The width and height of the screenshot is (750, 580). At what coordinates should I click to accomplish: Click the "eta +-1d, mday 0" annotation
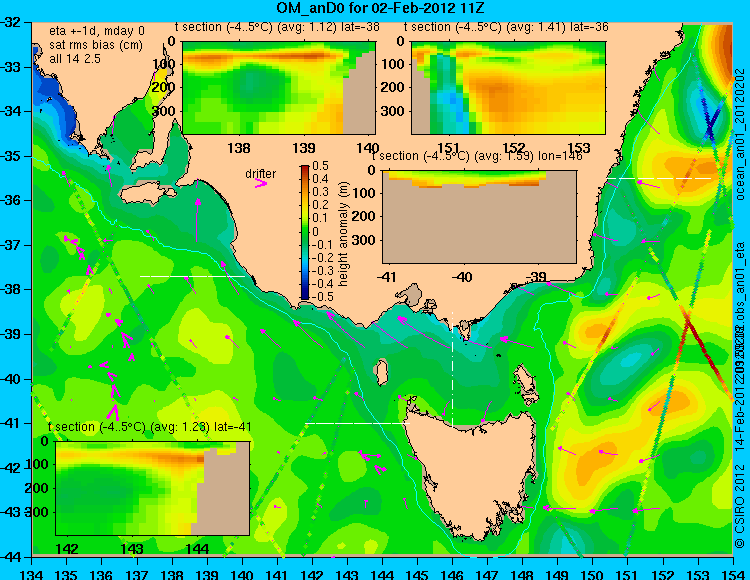pos(97,31)
